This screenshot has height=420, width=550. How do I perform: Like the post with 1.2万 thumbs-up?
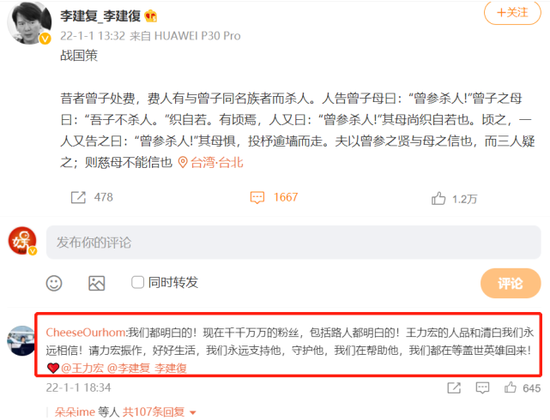[438, 198]
